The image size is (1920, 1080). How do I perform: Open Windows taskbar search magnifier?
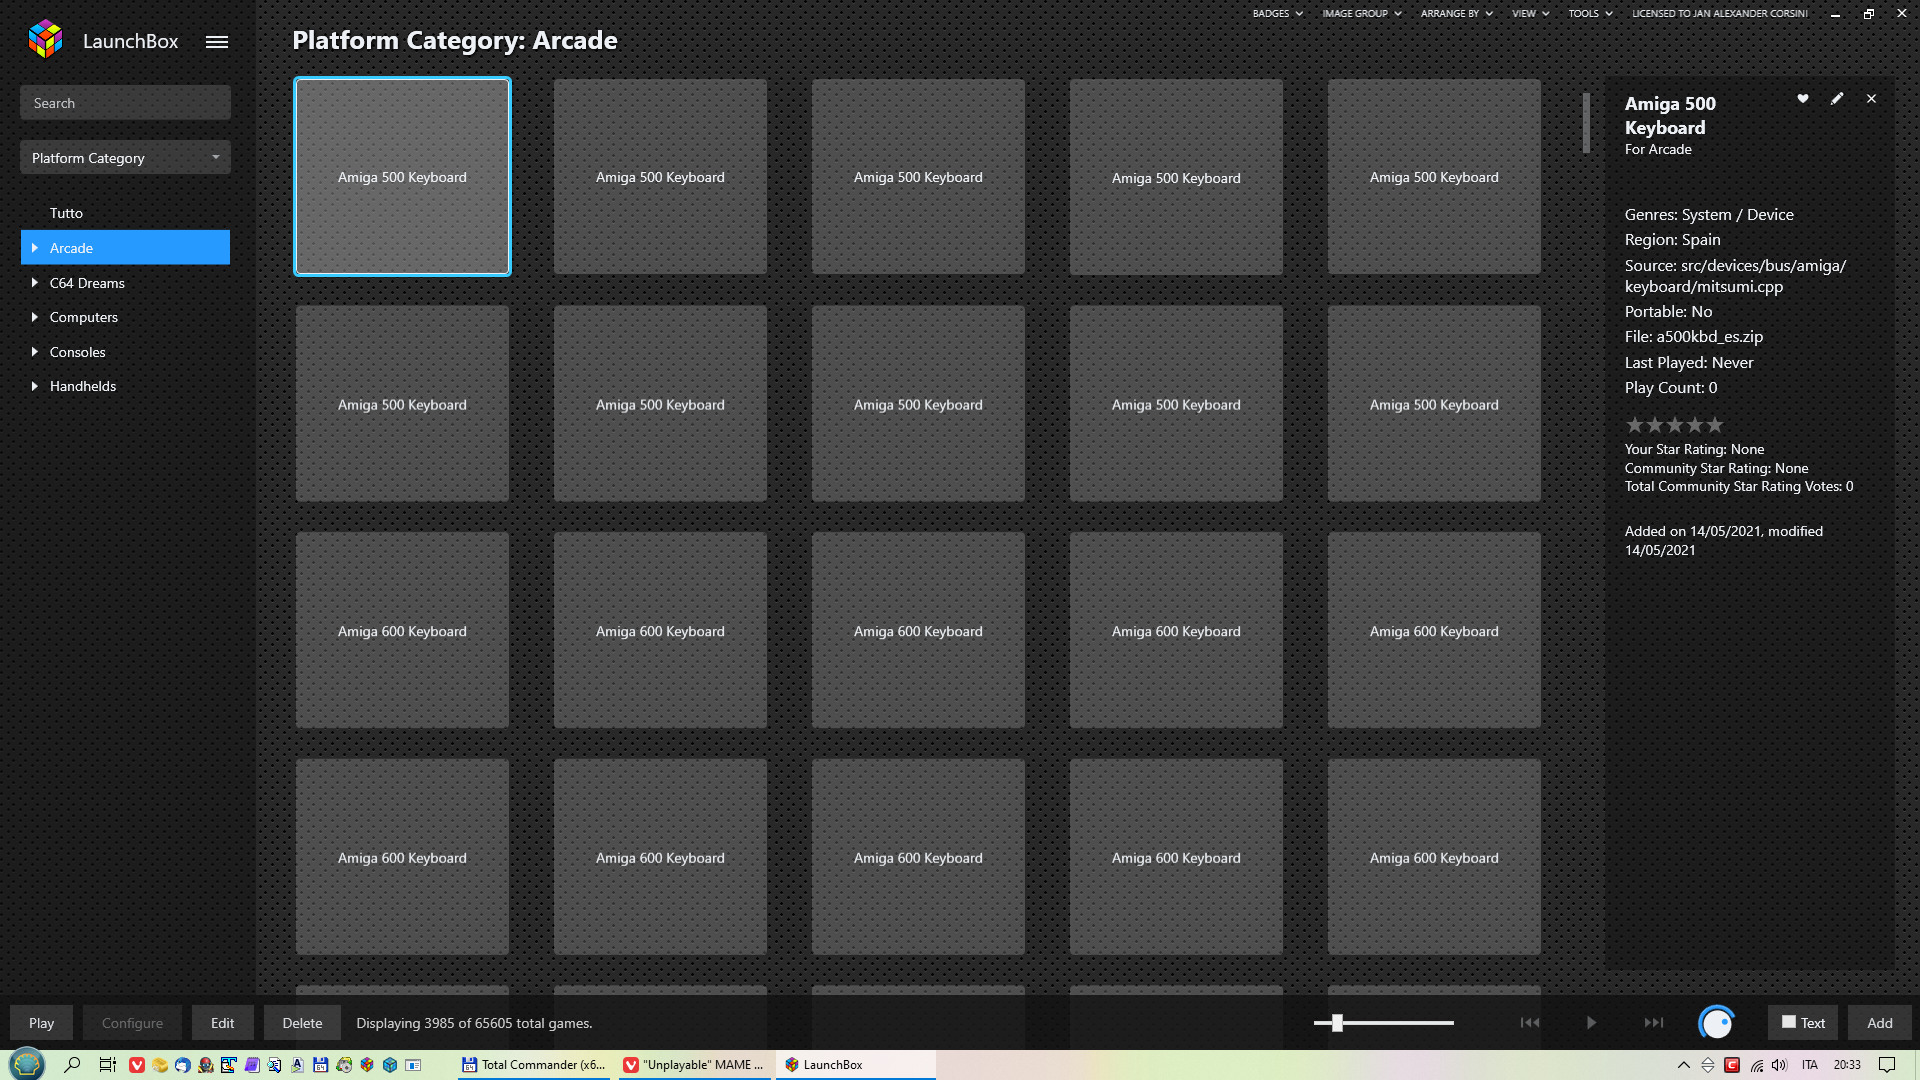(72, 1065)
